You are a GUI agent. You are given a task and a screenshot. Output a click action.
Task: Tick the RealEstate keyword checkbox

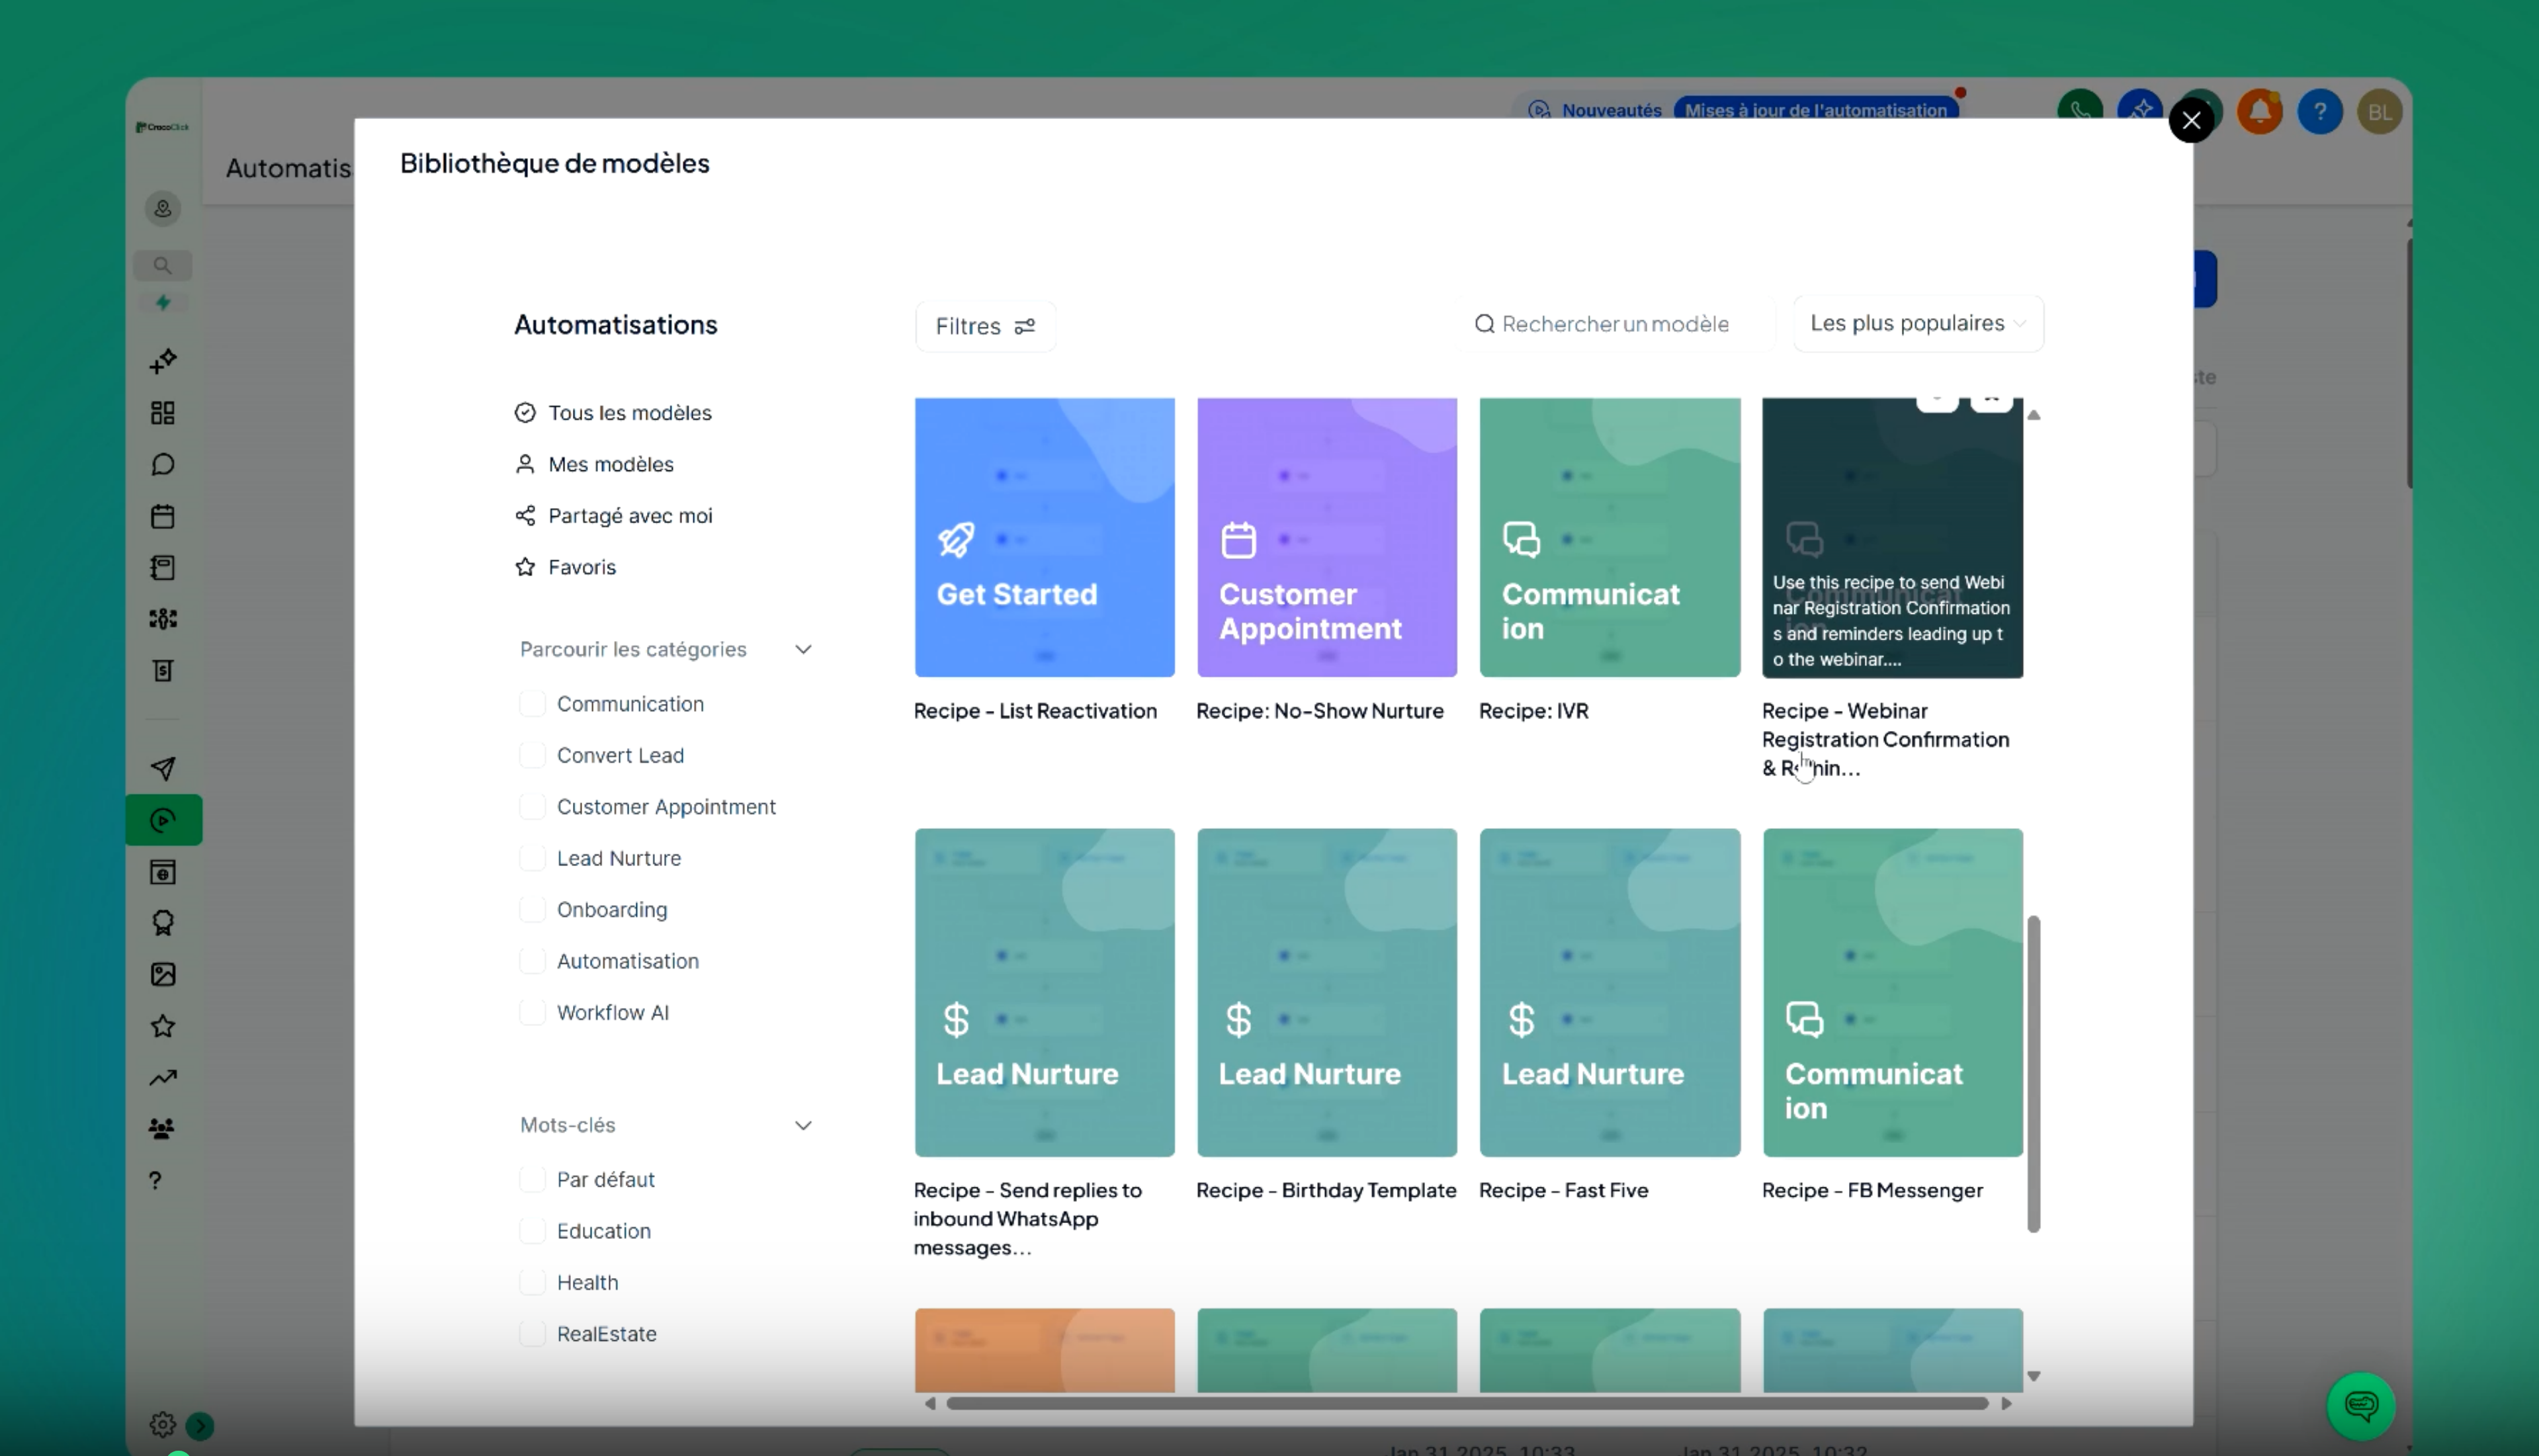coord(532,1334)
